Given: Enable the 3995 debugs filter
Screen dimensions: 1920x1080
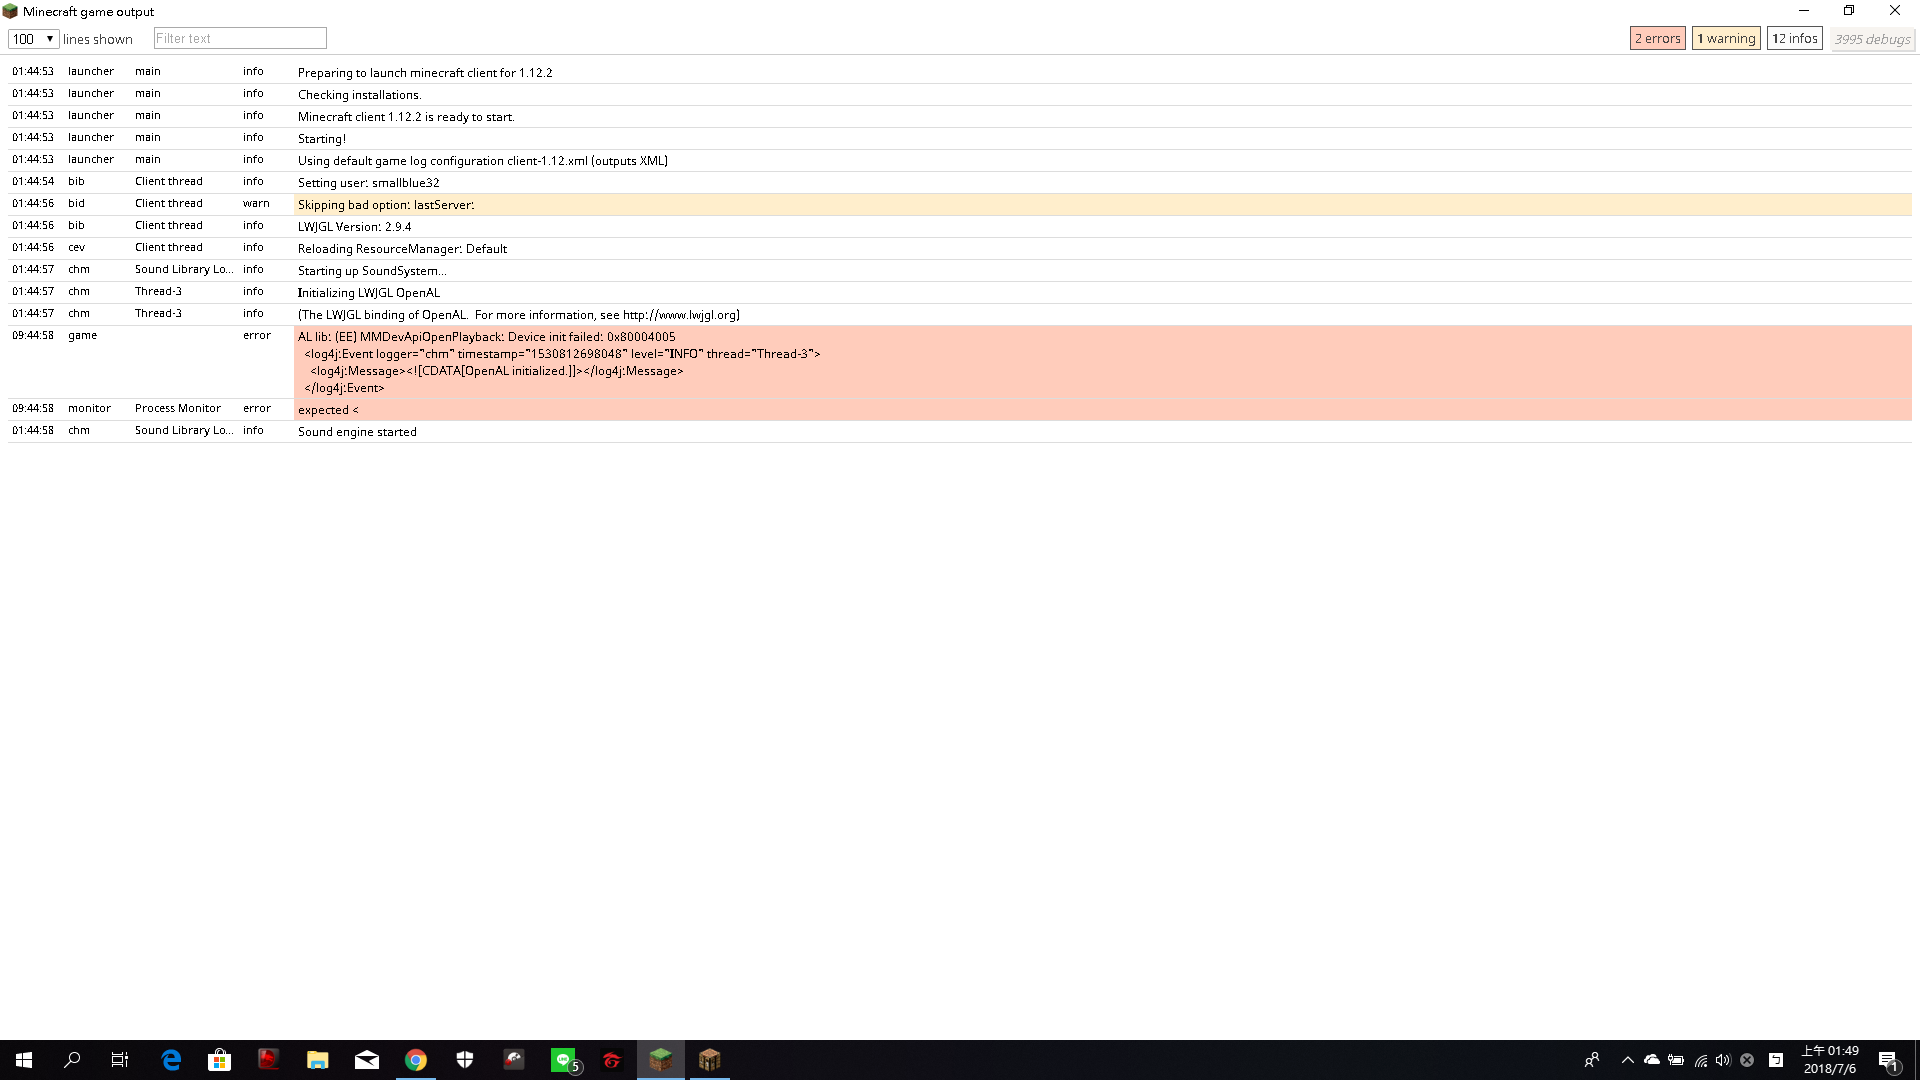Looking at the screenshot, I should (1872, 39).
